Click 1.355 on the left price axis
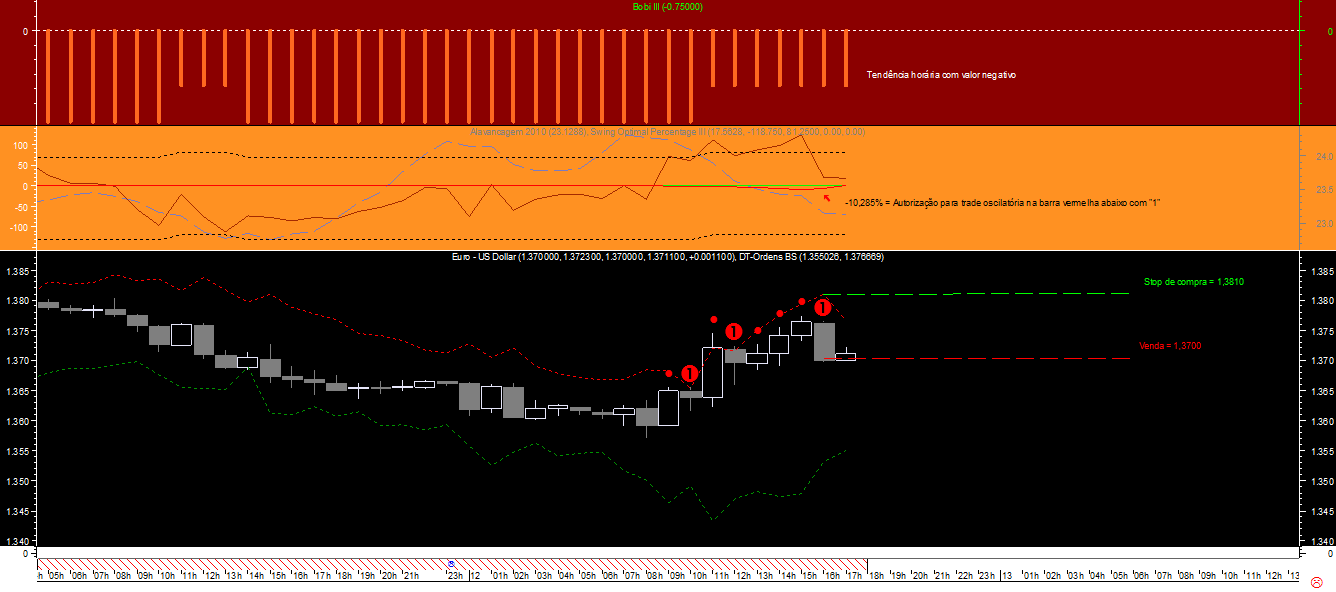1336x592 pixels. pos(18,452)
